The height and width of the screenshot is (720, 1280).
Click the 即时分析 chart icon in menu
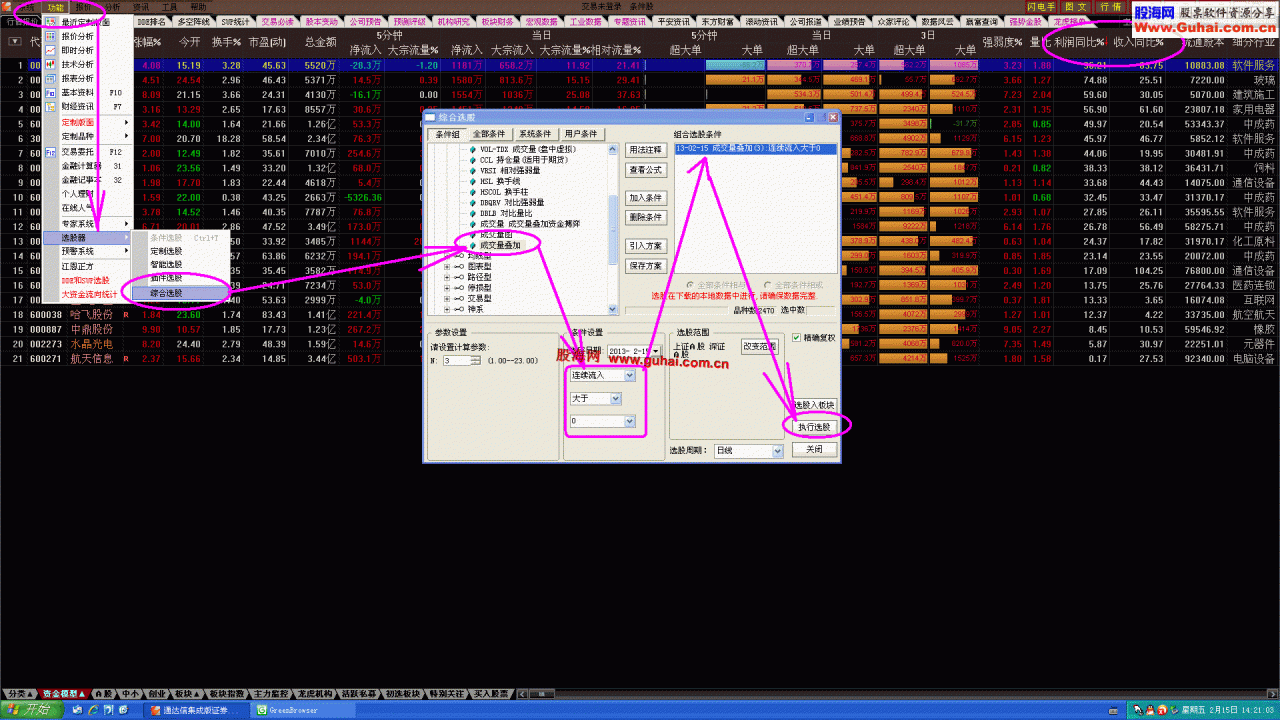pyautogui.click(x=50, y=49)
